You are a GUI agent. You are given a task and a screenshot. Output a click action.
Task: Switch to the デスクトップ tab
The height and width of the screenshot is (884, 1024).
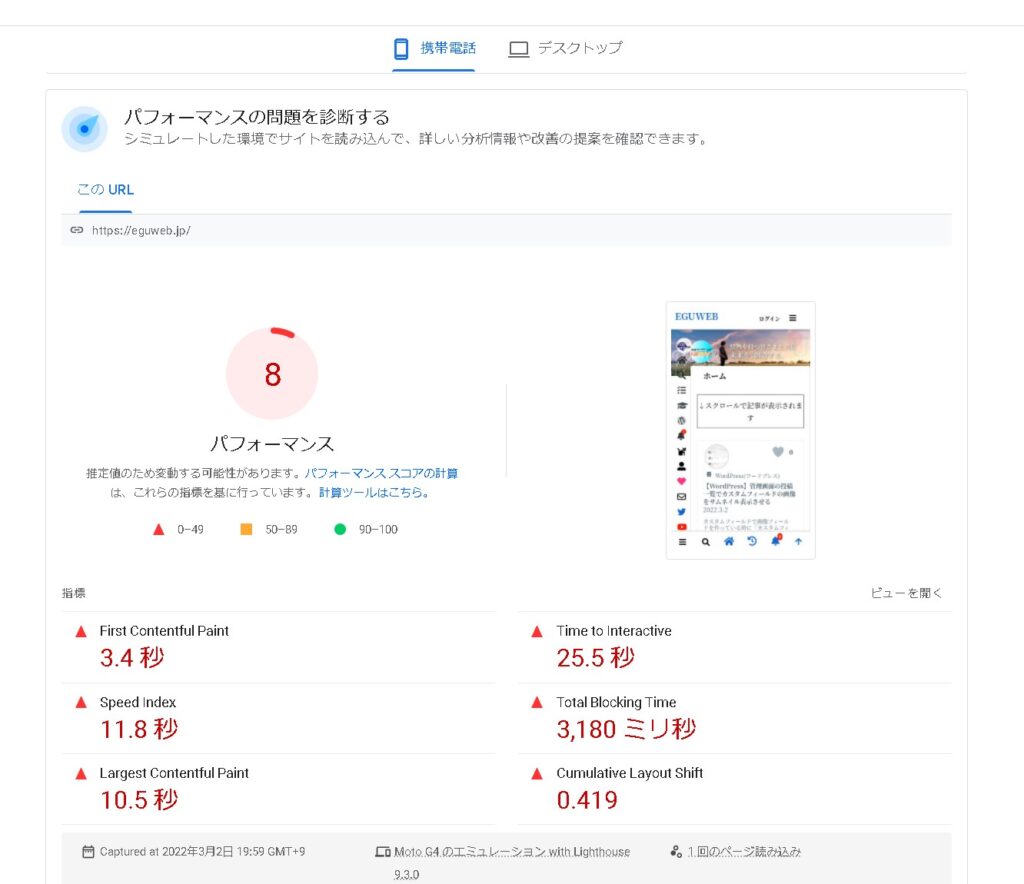[x=579, y=48]
